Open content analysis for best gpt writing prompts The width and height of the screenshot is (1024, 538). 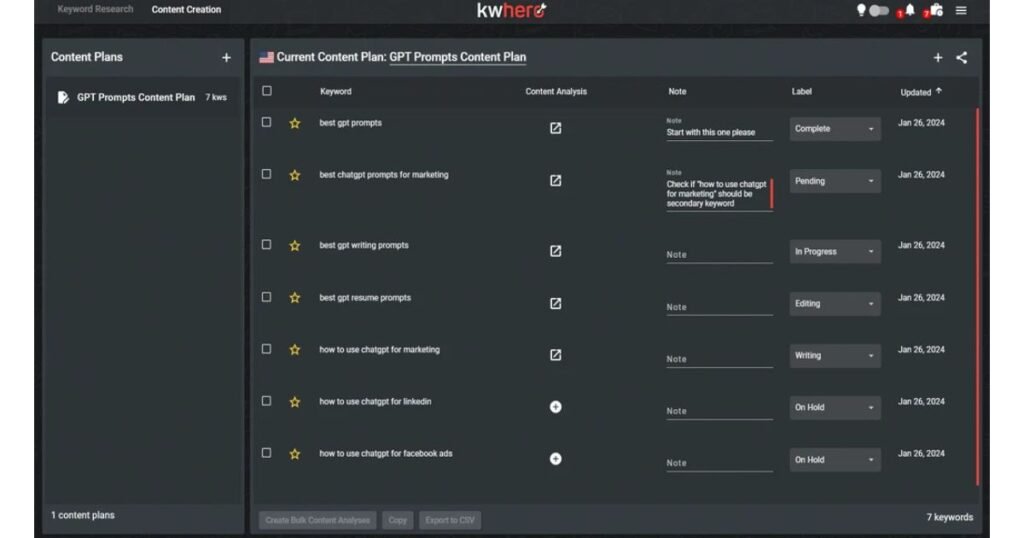(x=555, y=251)
